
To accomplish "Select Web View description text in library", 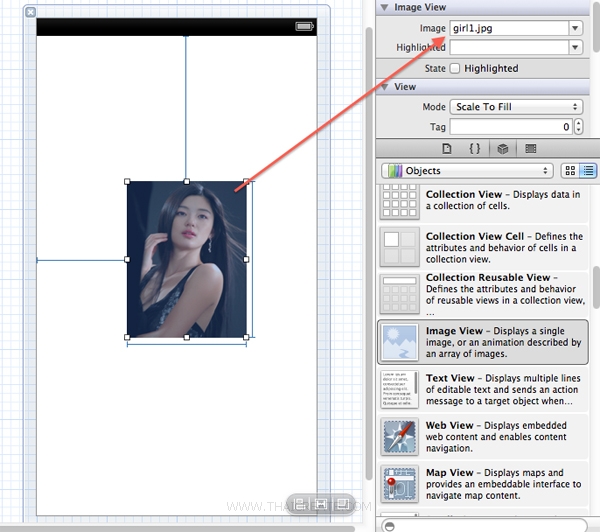I will coord(496,437).
